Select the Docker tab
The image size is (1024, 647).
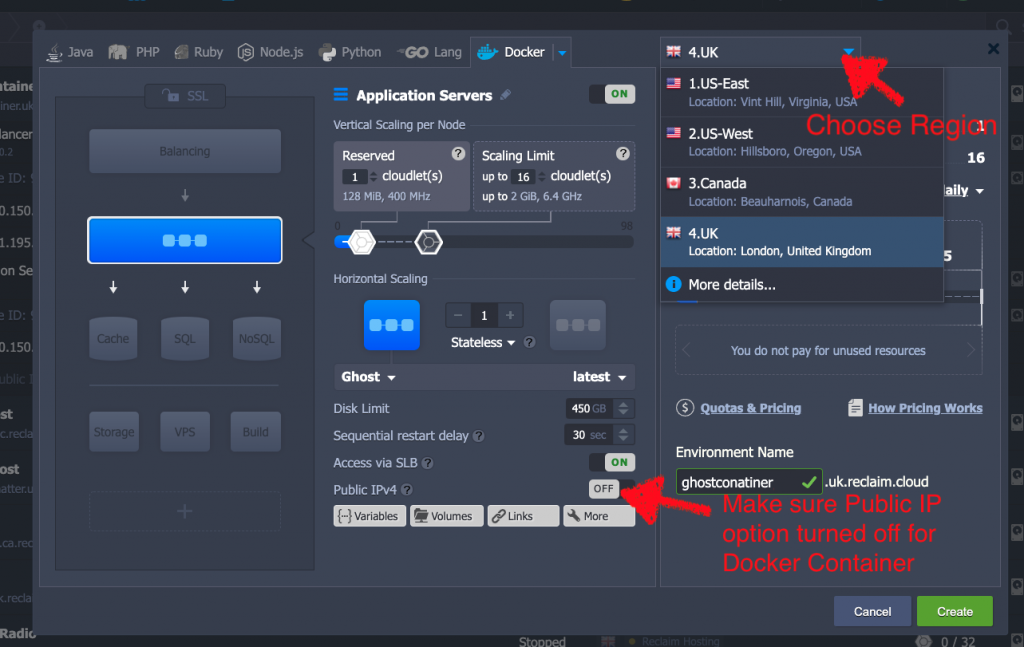[x=511, y=52]
